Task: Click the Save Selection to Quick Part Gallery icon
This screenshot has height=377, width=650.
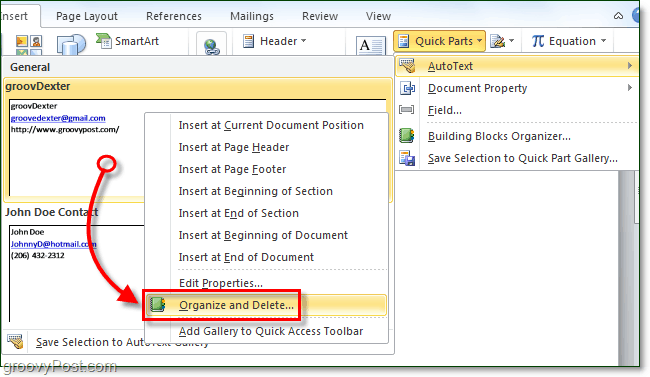Action: point(407,158)
